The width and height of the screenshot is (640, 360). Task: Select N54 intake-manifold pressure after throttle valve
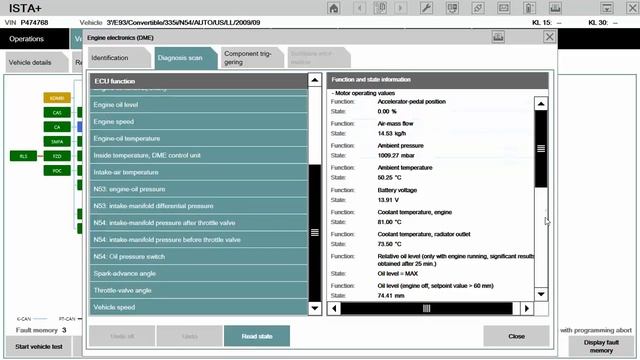coord(199,223)
